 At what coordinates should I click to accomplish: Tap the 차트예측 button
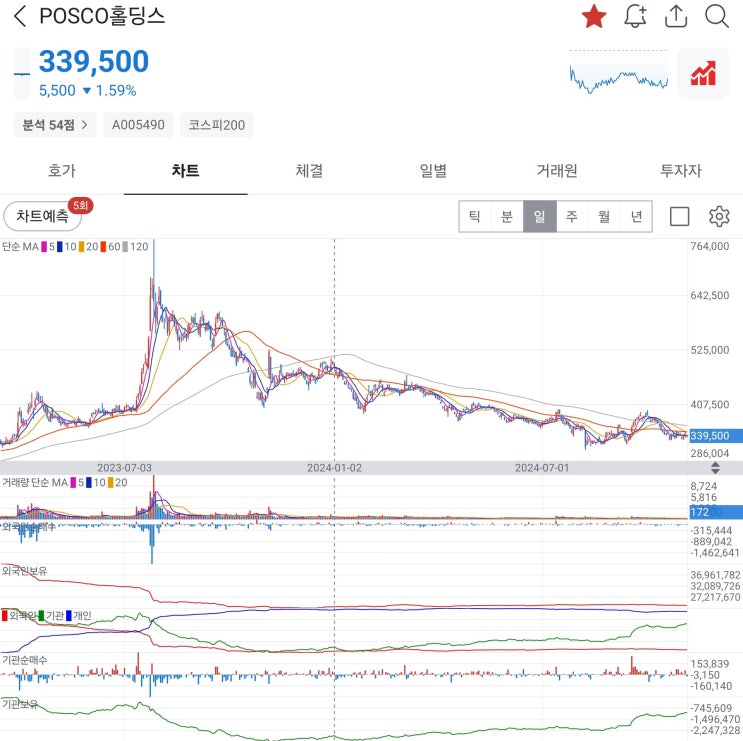coord(43,216)
